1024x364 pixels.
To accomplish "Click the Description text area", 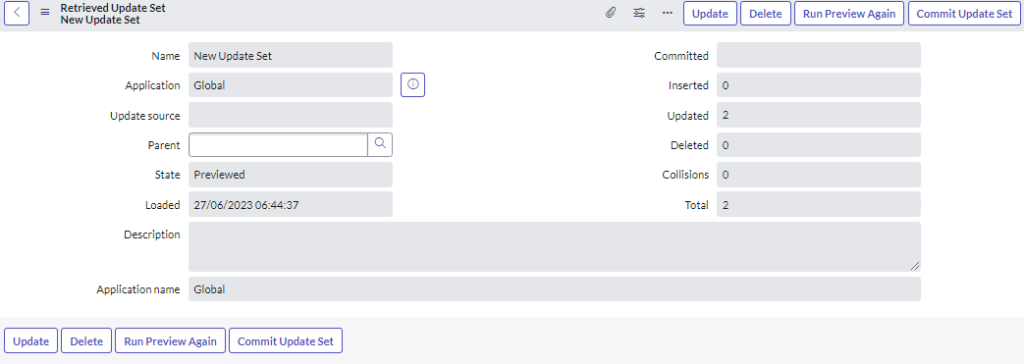I will [554, 246].
